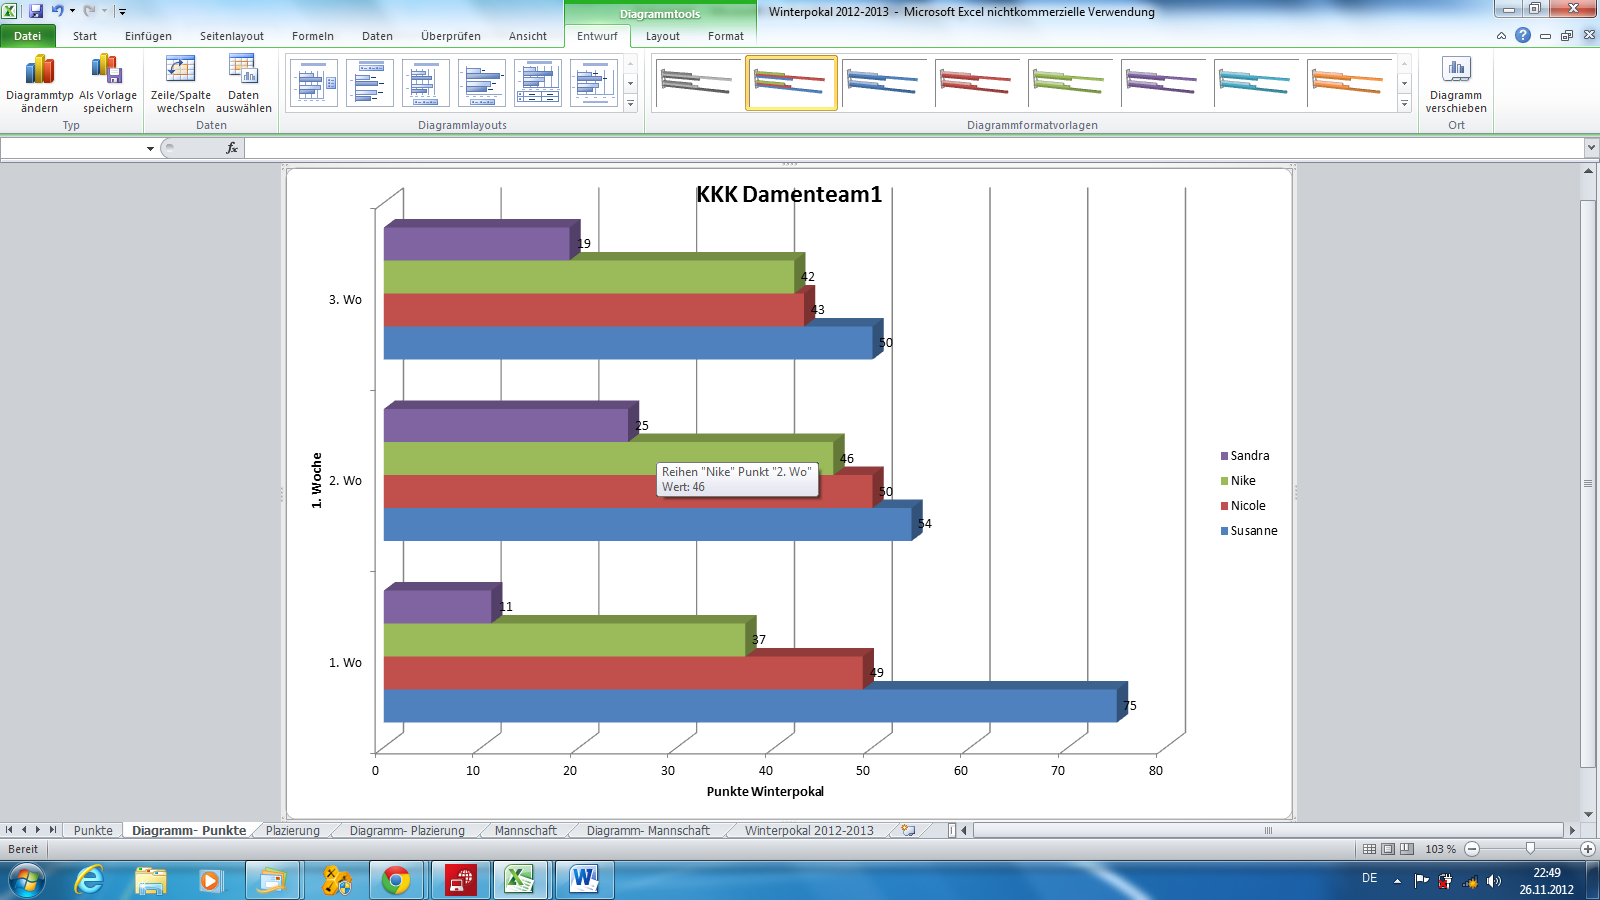Click the volume speaker tray icon
This screenshot has width=1600, height=900.
click(1494, 881)
